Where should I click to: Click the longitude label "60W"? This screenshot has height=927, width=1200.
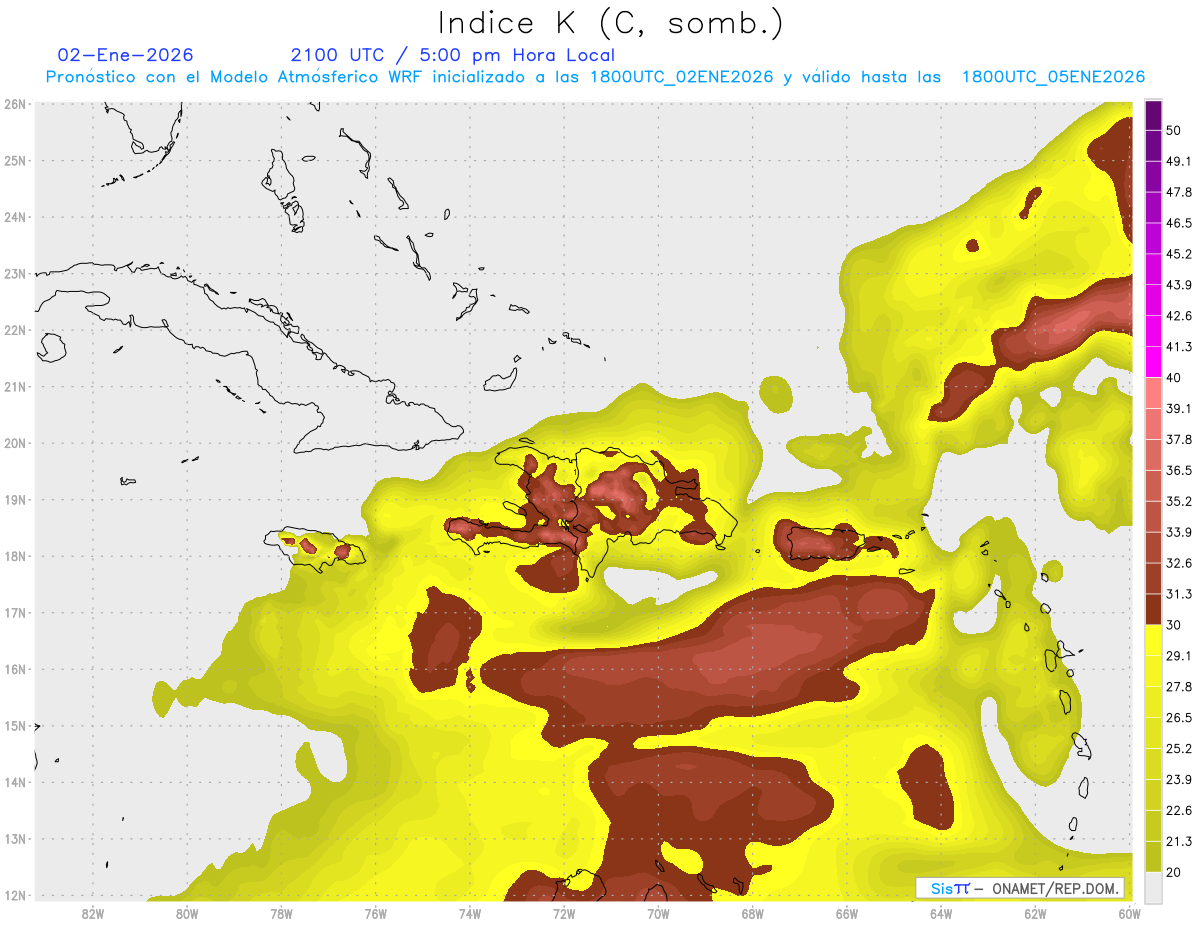tap(1130, 914)
